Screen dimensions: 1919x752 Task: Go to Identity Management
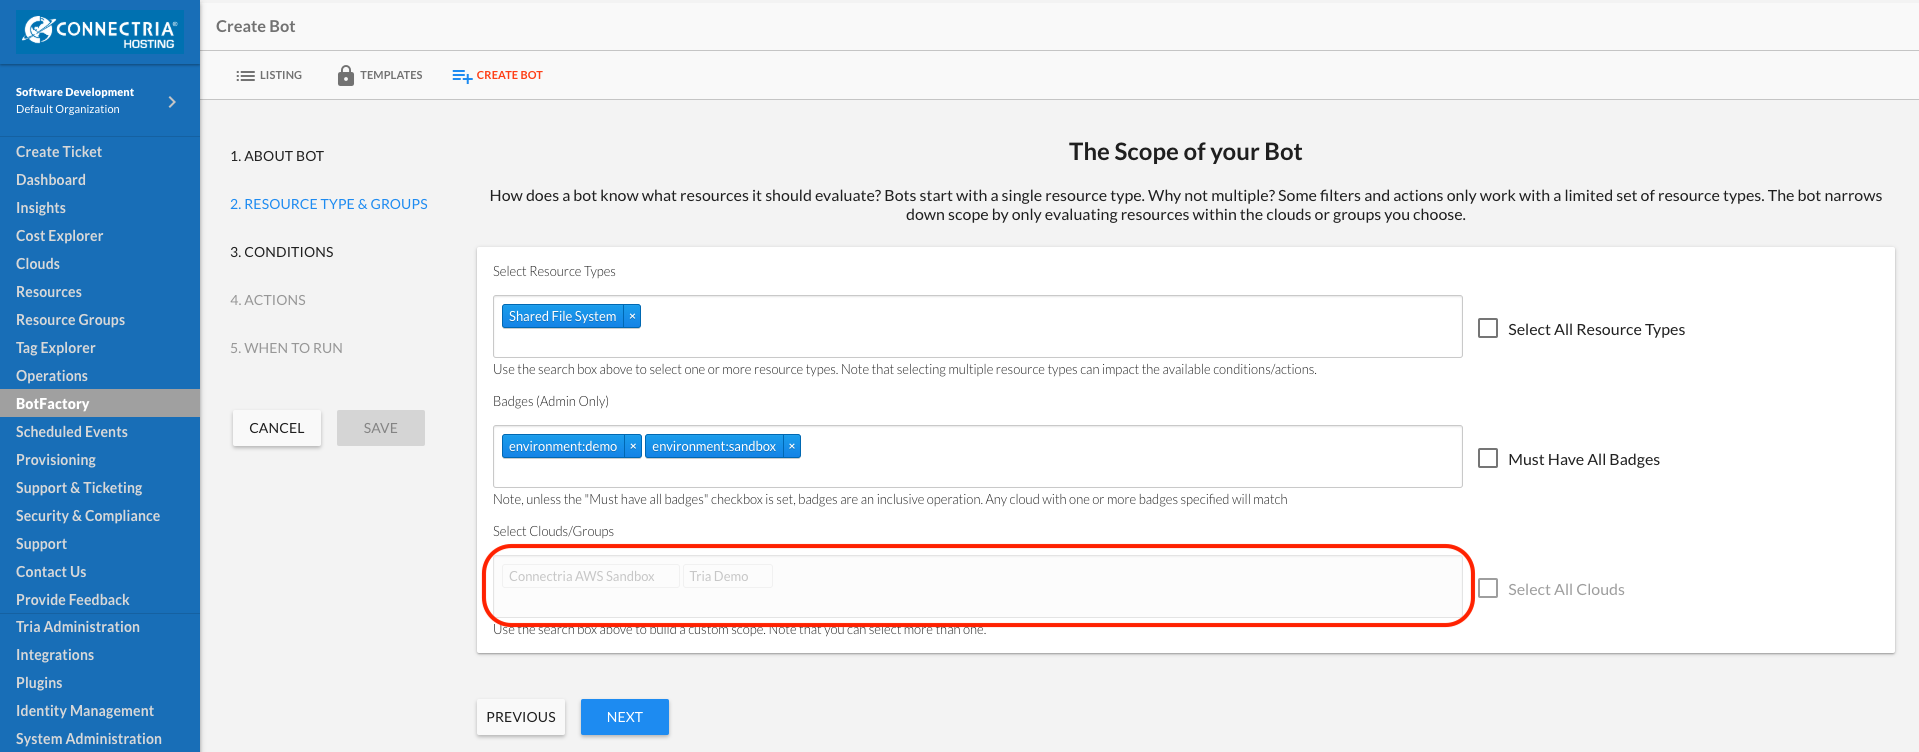point(85,711)
